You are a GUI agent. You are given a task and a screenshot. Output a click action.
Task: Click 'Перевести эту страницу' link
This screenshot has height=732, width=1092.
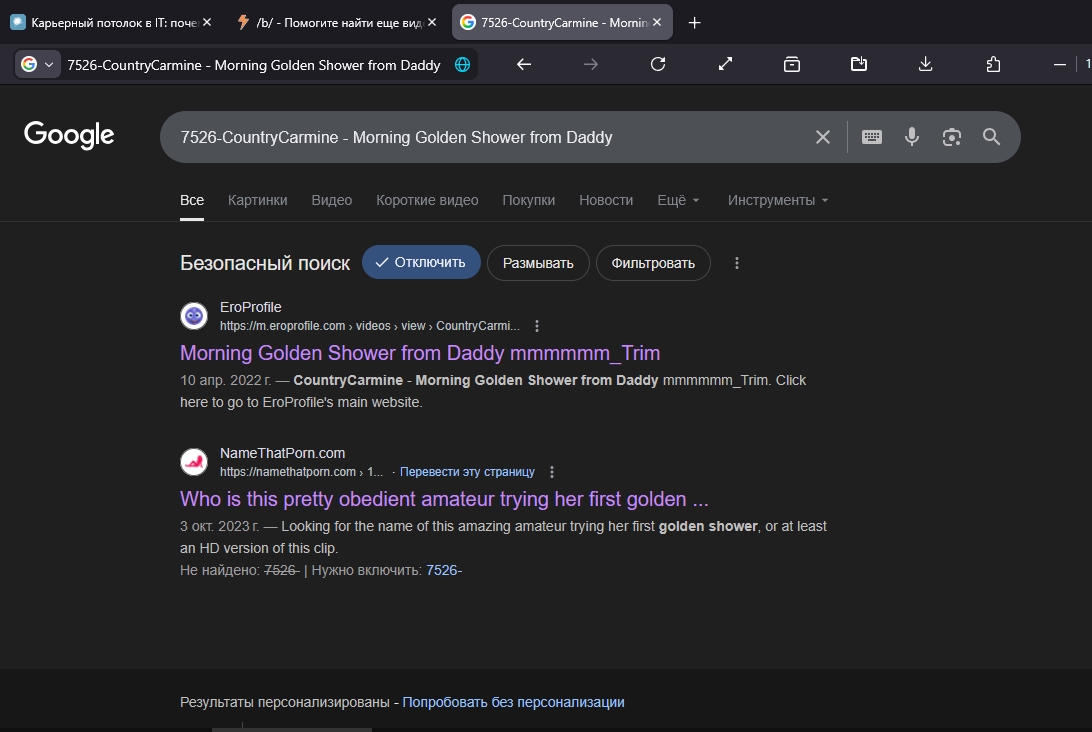[x=467, y=472]
